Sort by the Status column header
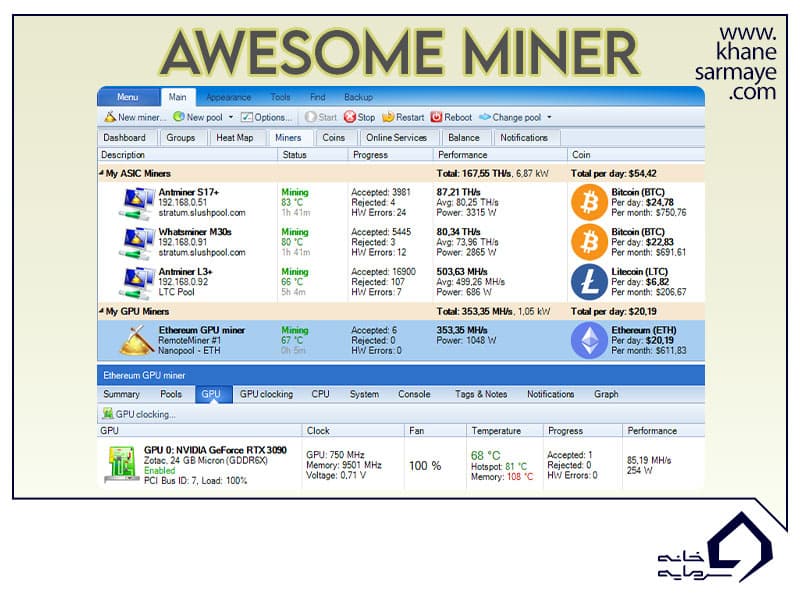This screenshot has height=600, width=800. pyautogui.click(x=312, y=155)
